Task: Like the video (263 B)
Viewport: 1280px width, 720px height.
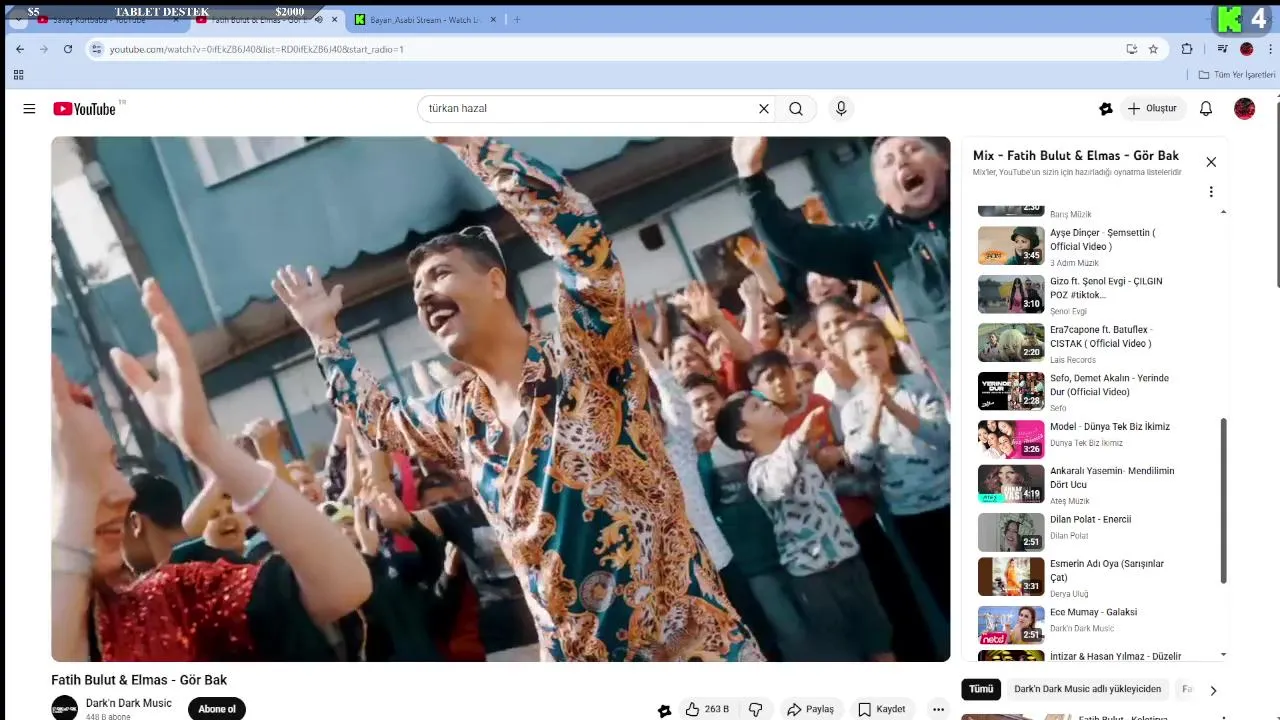Action: (707, 709)
